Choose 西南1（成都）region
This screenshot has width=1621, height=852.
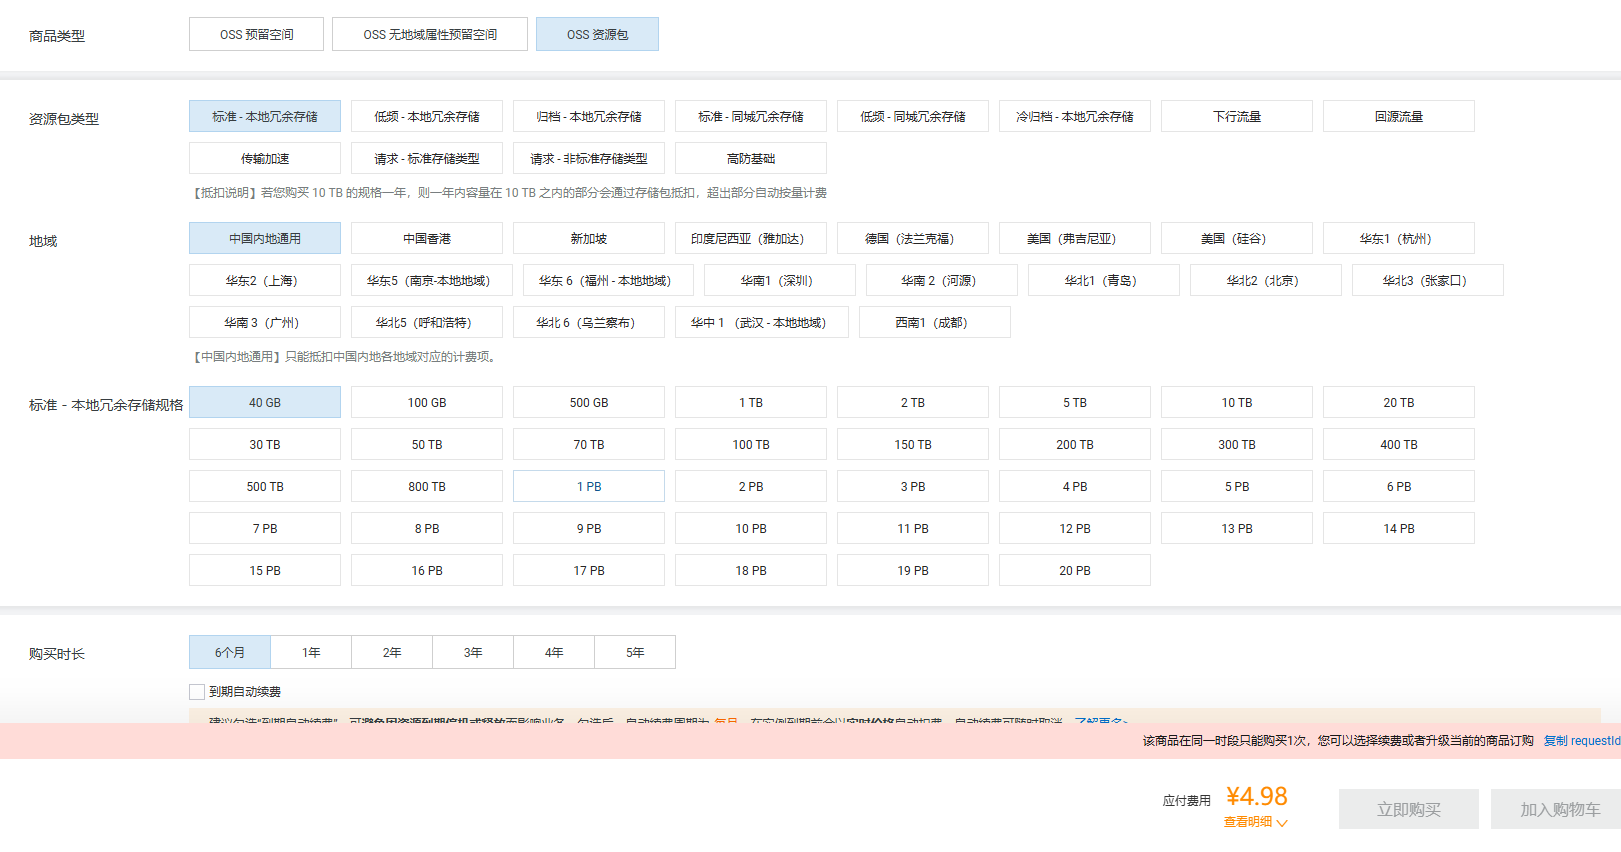(934, 323)
